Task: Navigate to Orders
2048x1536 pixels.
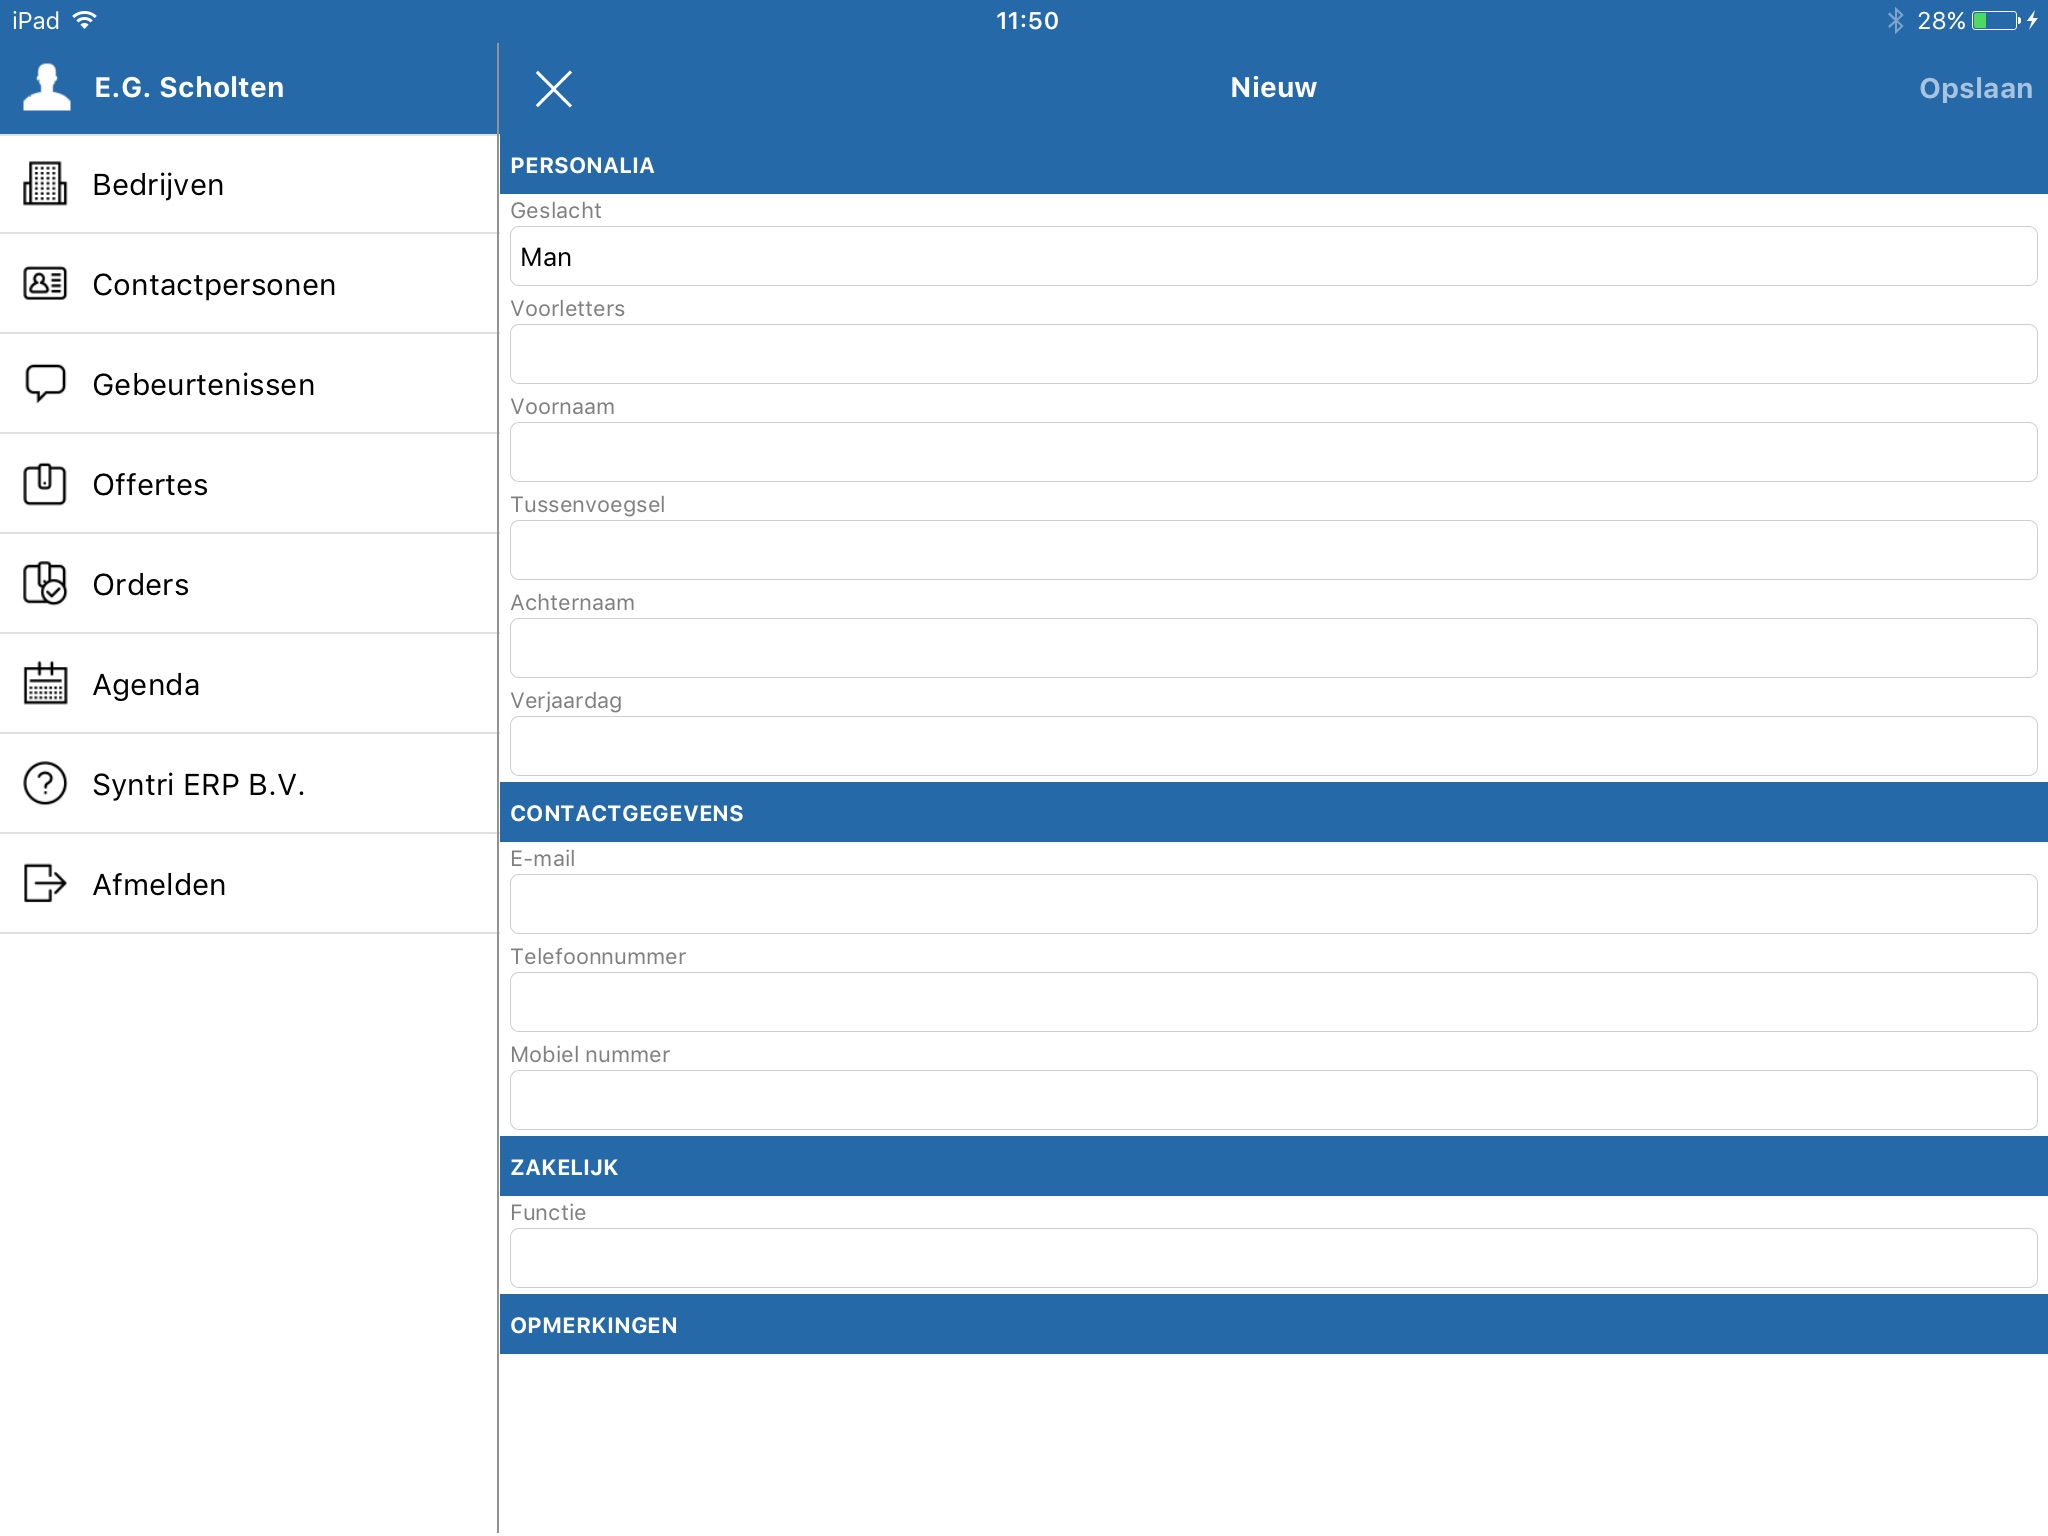Action: click(x=249, y=584)
